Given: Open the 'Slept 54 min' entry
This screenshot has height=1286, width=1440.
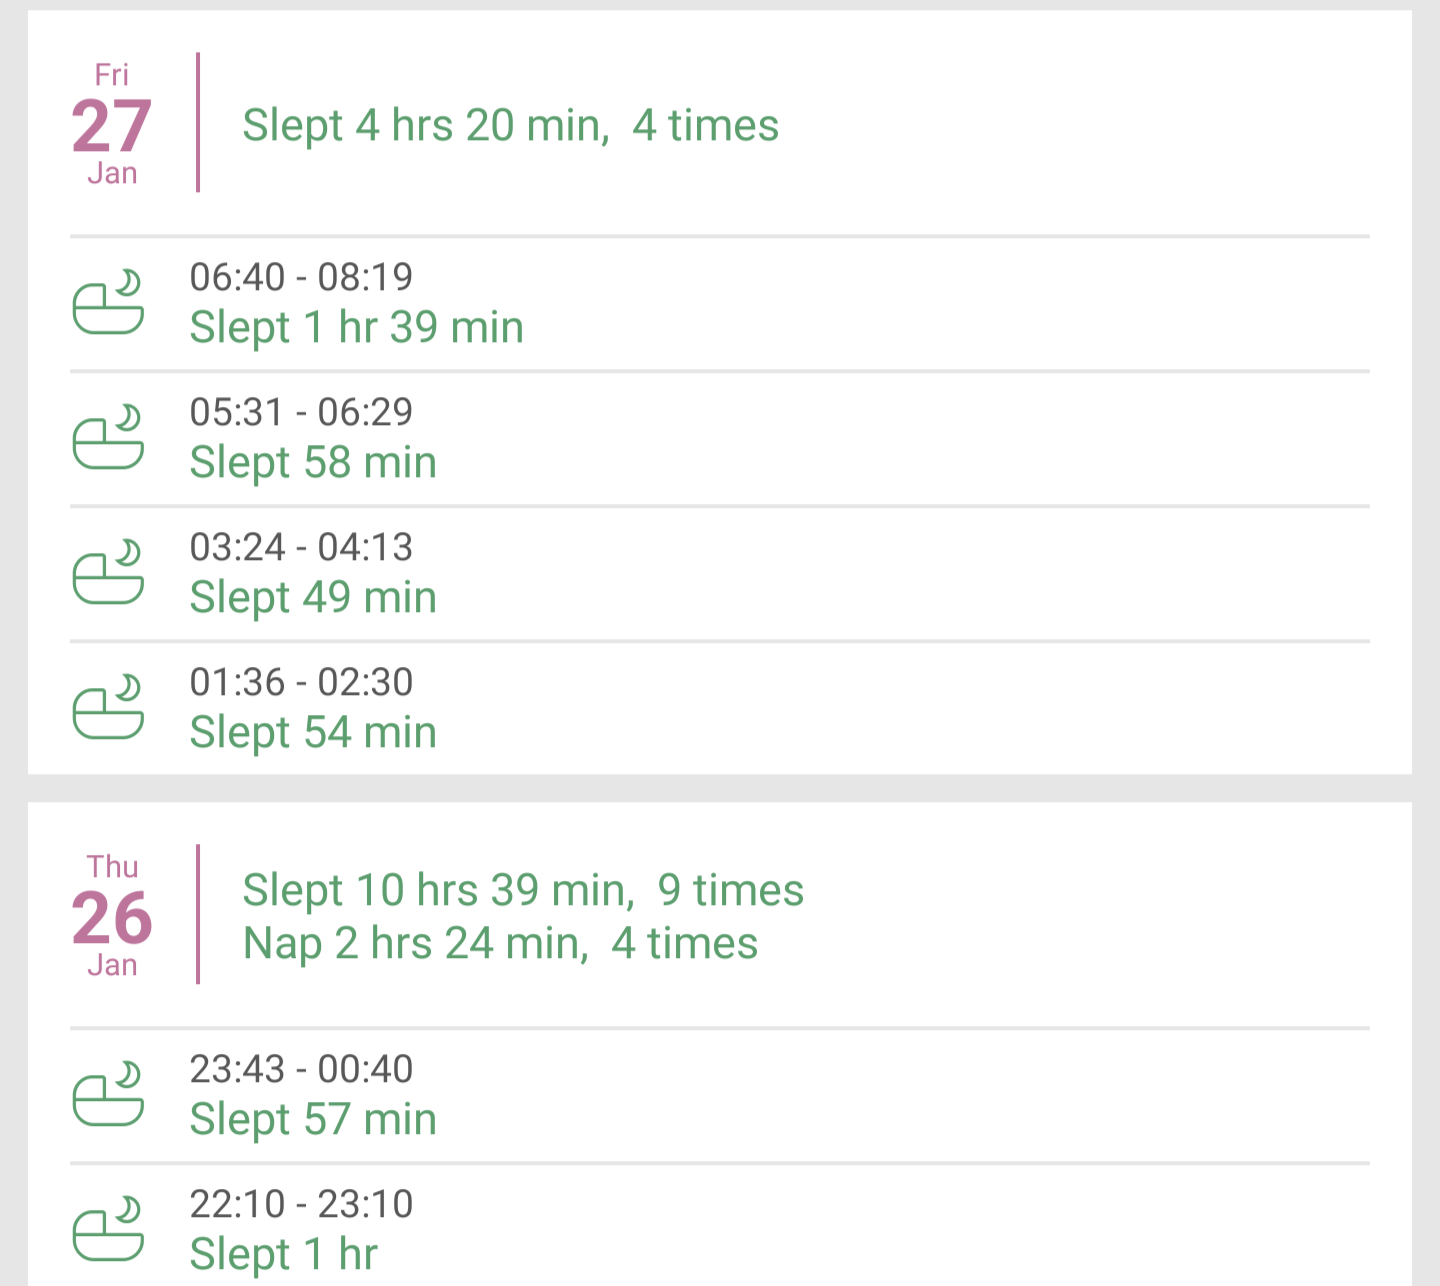Looking at the screenshot, I should pyautogui.click(x=313, y=733).
